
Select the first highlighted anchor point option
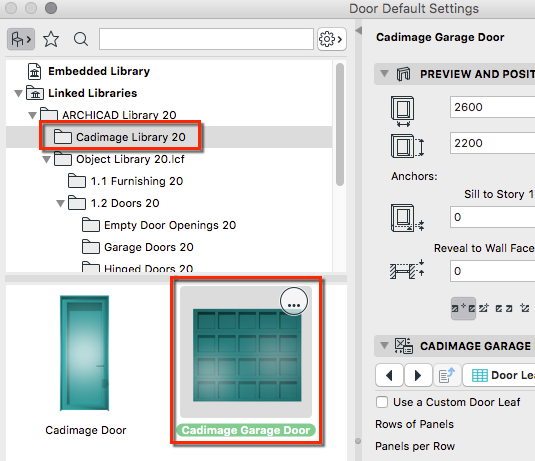(x=463, y=308)
